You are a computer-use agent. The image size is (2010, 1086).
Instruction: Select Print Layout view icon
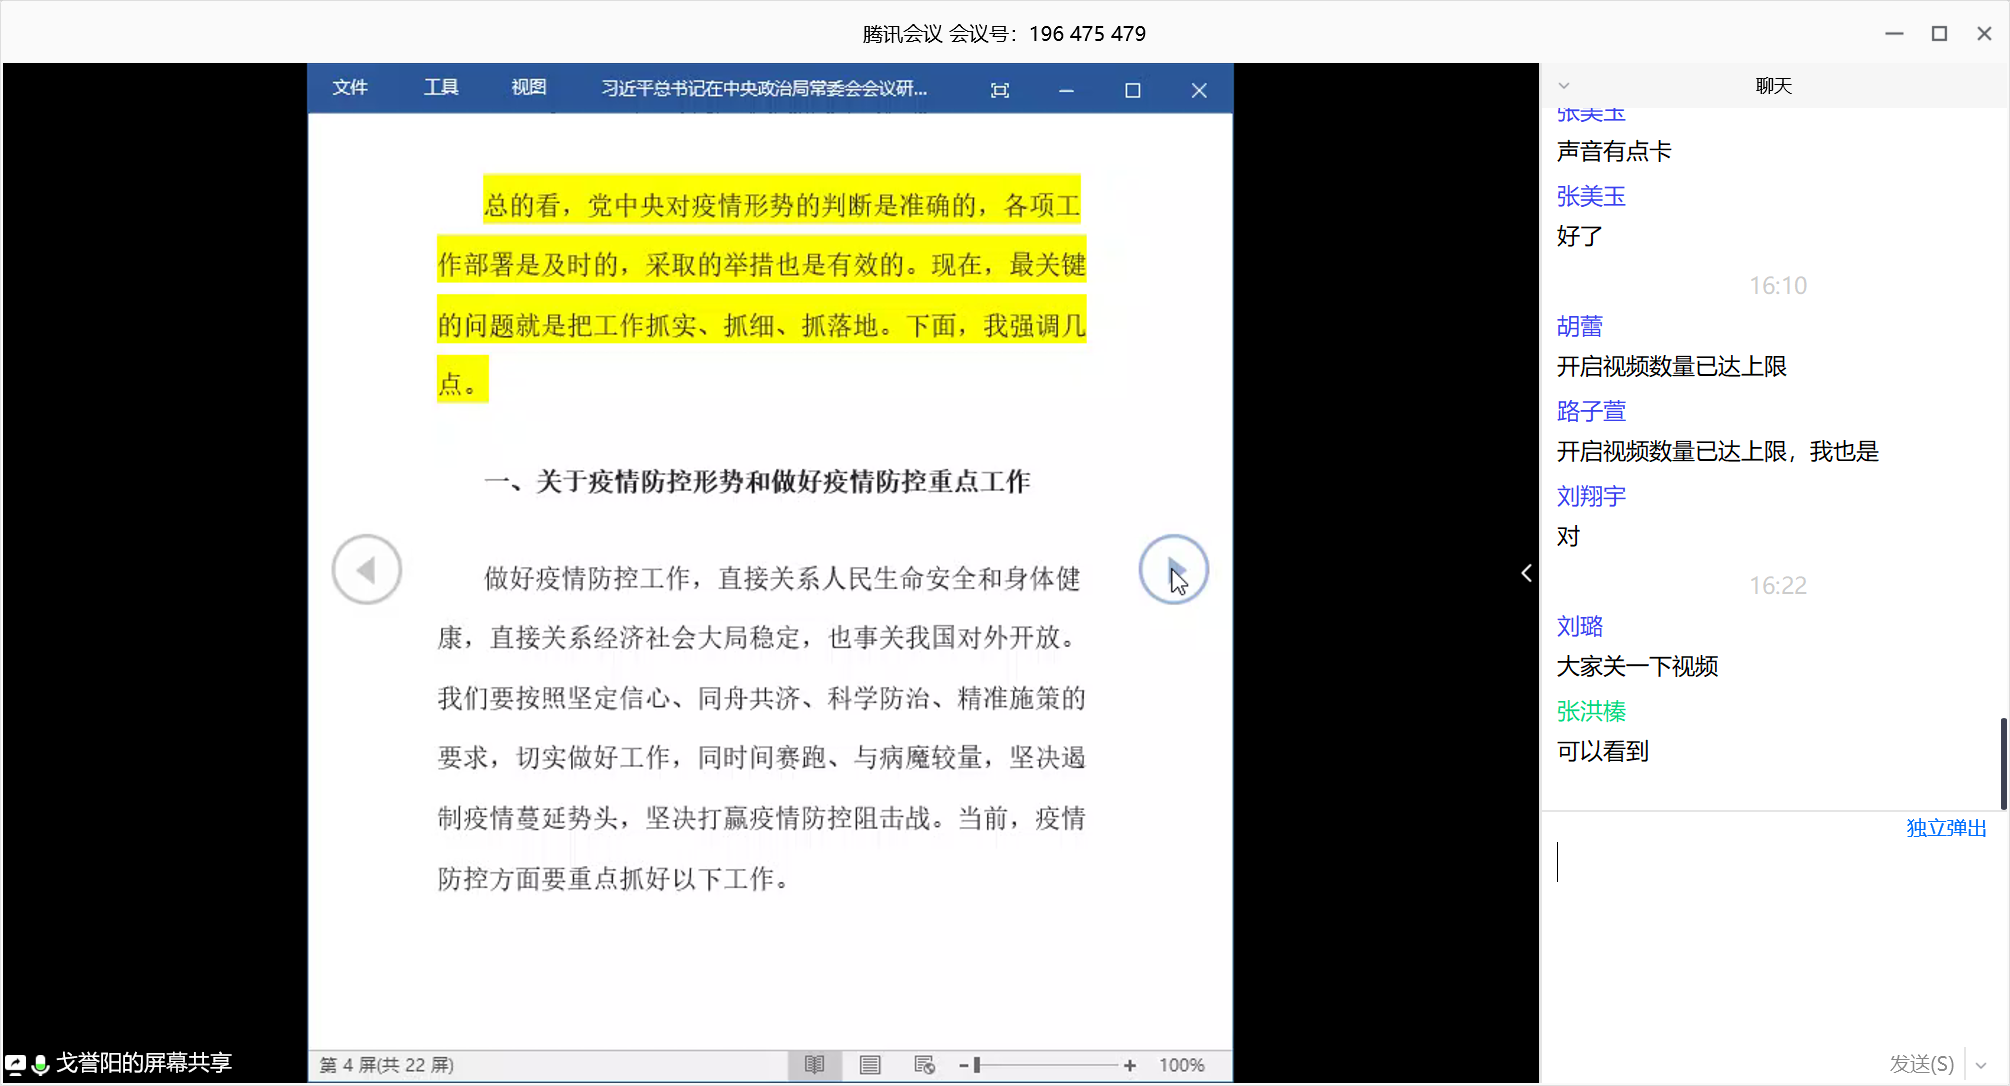870,1065
